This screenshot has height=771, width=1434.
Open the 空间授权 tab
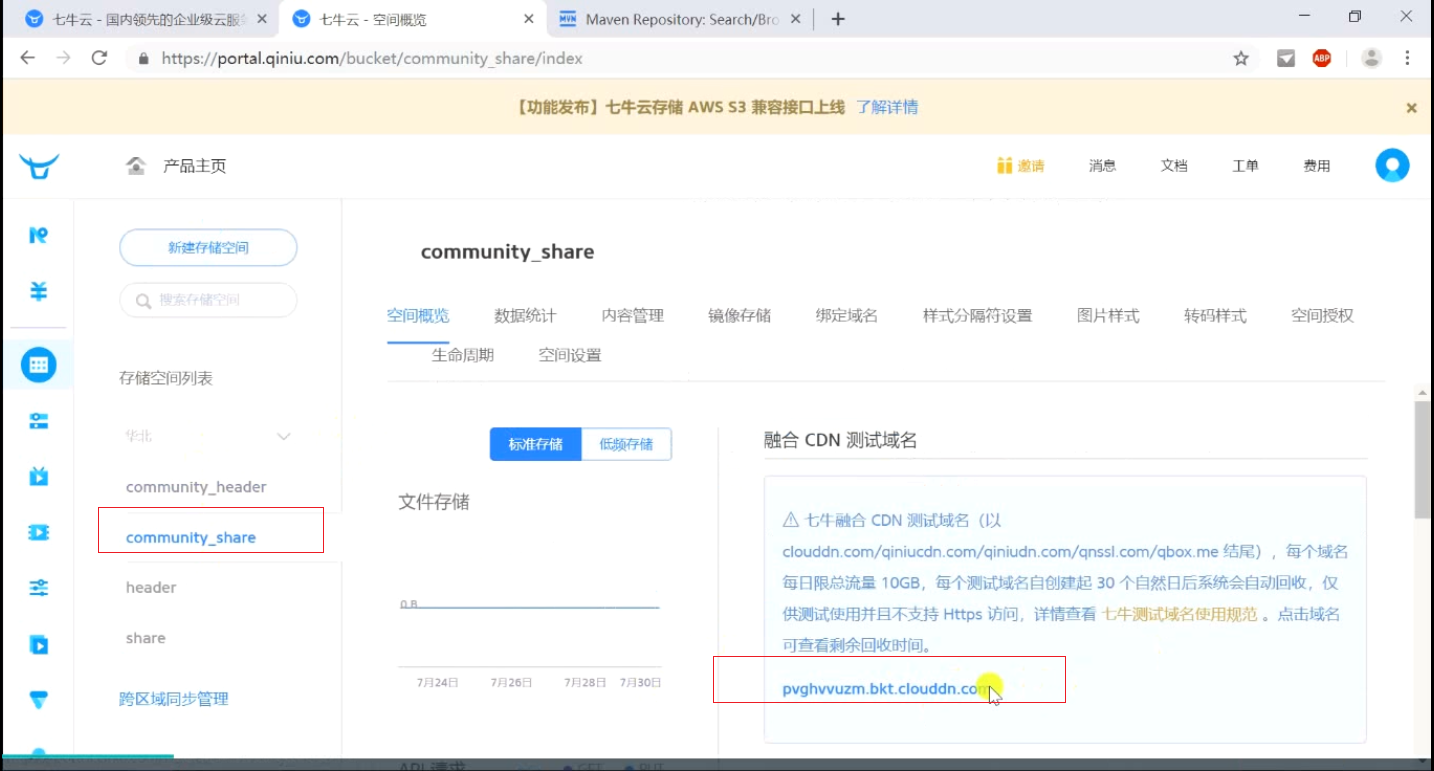tap(1322, 316)
